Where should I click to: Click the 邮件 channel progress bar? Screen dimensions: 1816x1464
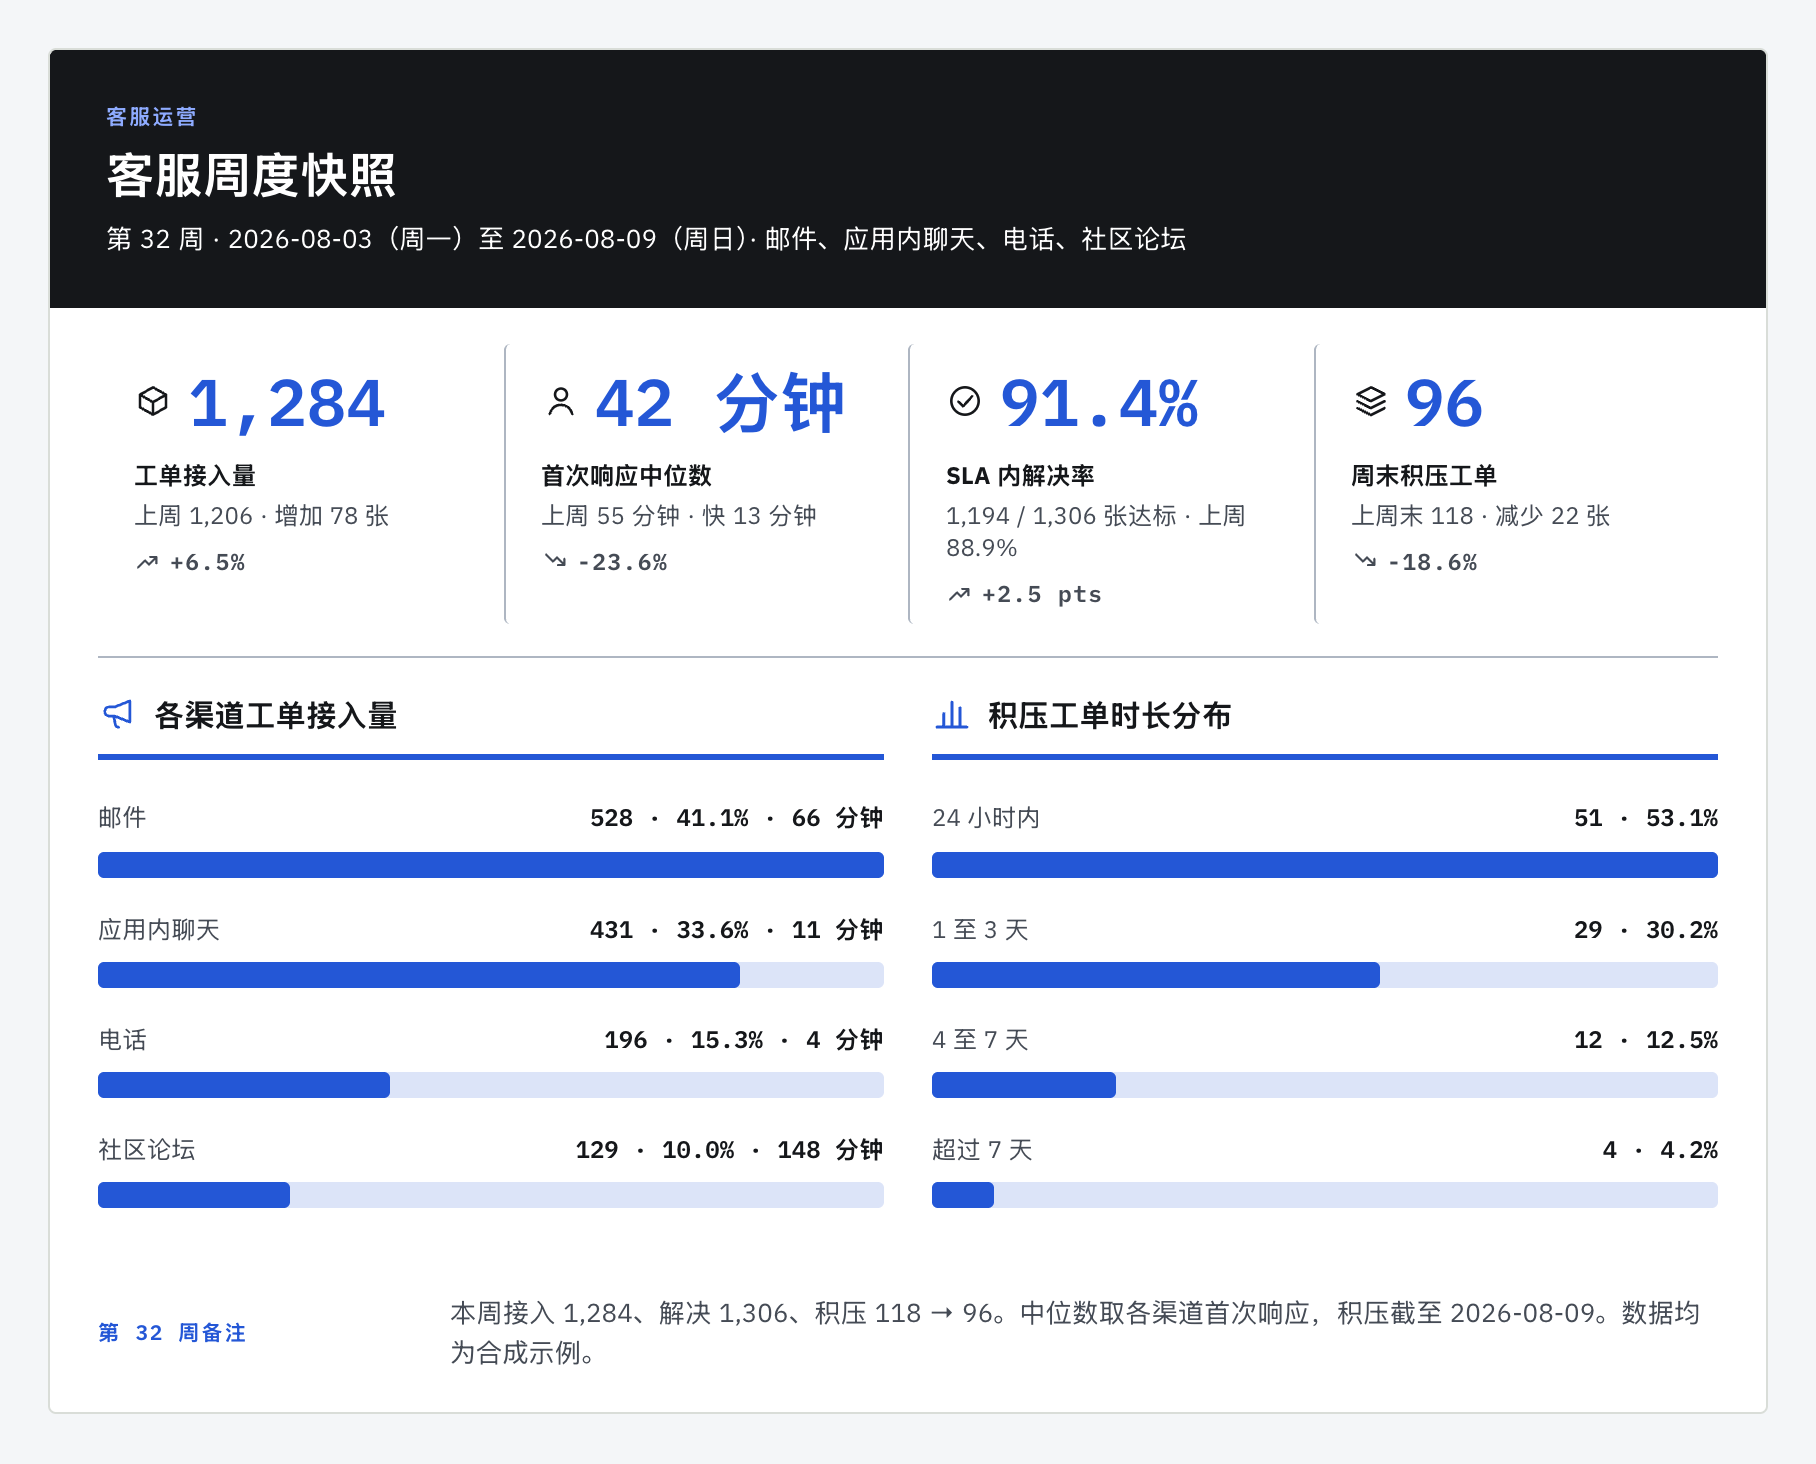pos(491,865)
